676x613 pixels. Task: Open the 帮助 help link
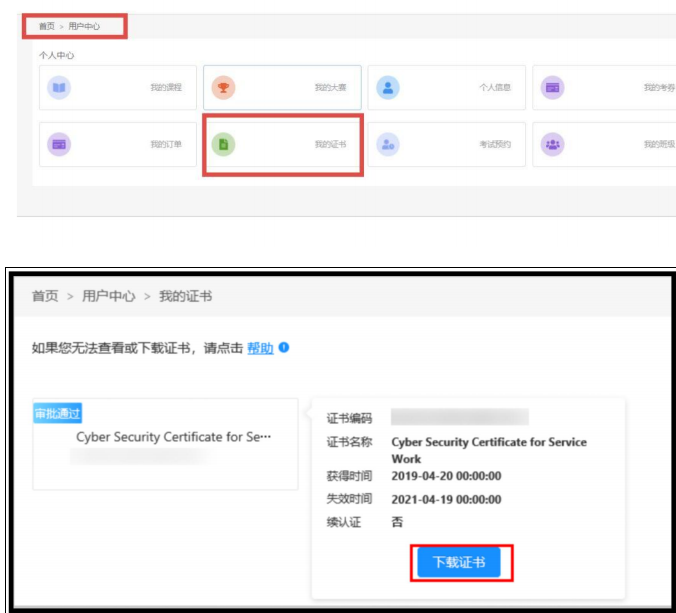(x=260, y=348)
